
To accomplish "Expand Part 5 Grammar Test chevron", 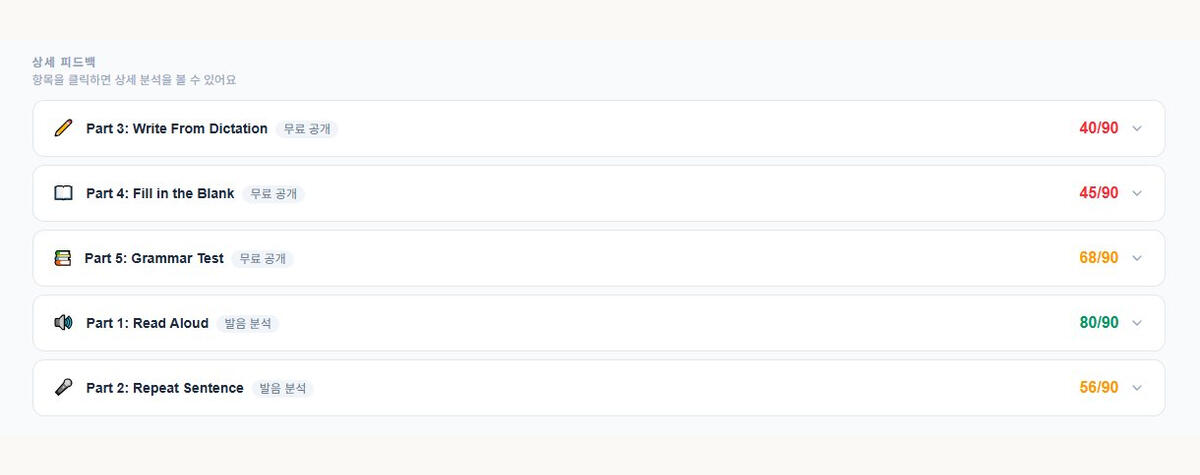I will [1136, 258].
